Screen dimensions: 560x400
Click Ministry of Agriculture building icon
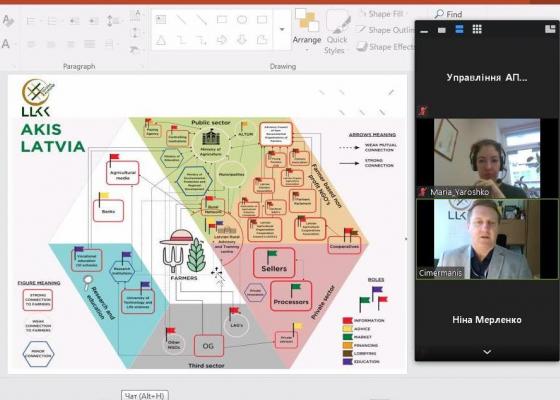211,138
